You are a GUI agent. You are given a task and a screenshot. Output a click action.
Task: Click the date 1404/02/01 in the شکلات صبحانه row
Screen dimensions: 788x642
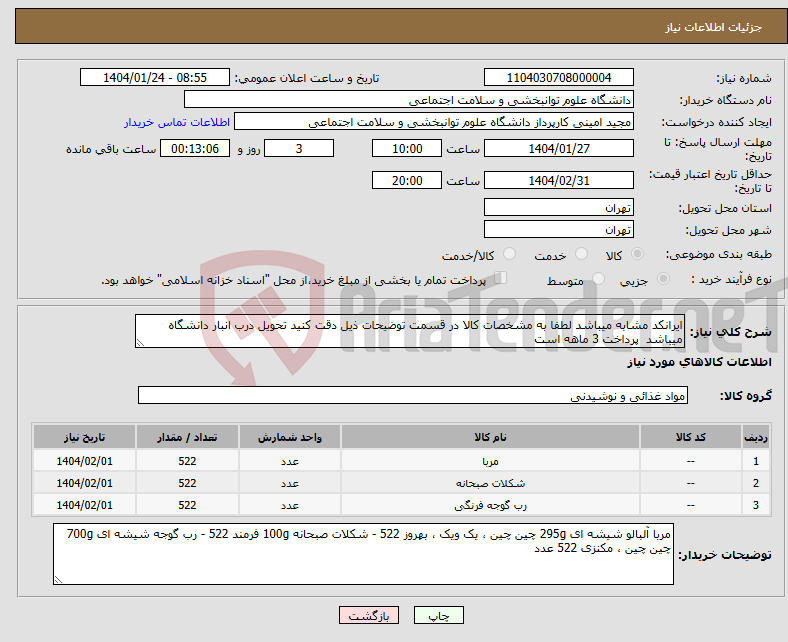[84, 483]
